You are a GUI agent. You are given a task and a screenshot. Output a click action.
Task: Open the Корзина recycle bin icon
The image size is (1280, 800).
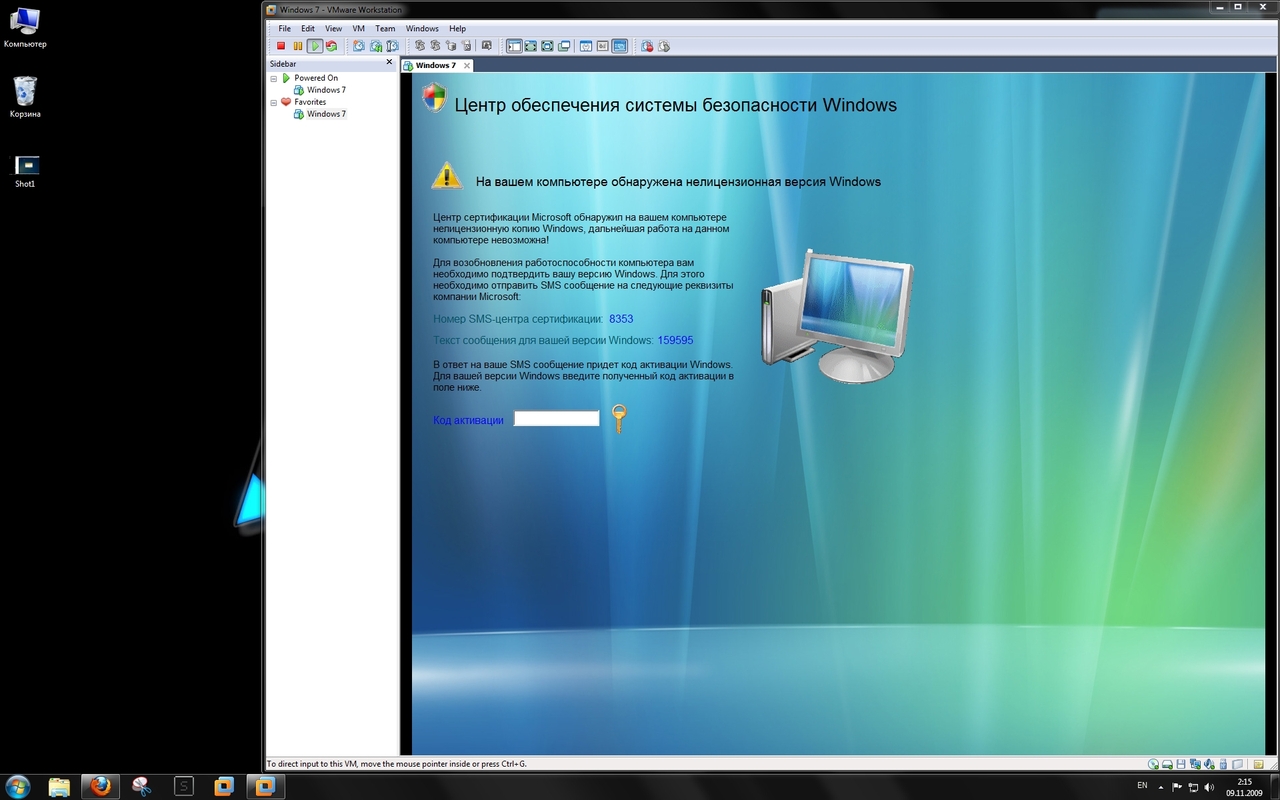(25, 97)
